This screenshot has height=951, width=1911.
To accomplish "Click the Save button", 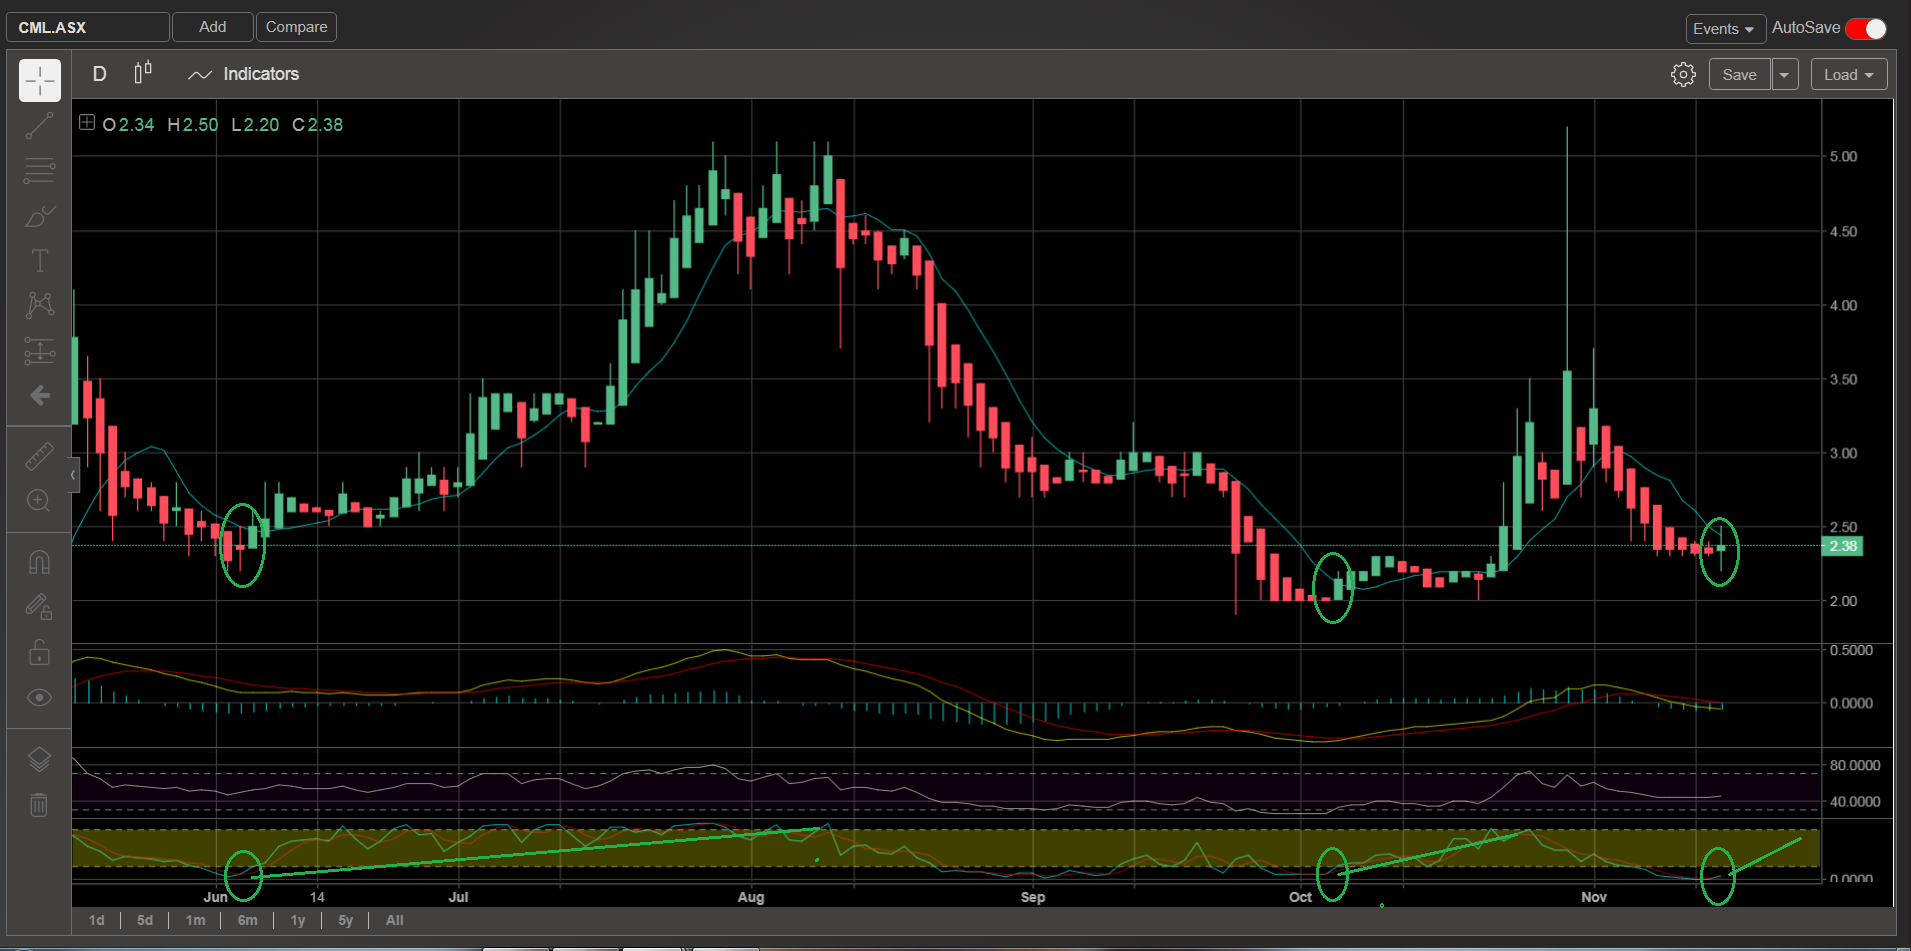I will (1739, 75).
